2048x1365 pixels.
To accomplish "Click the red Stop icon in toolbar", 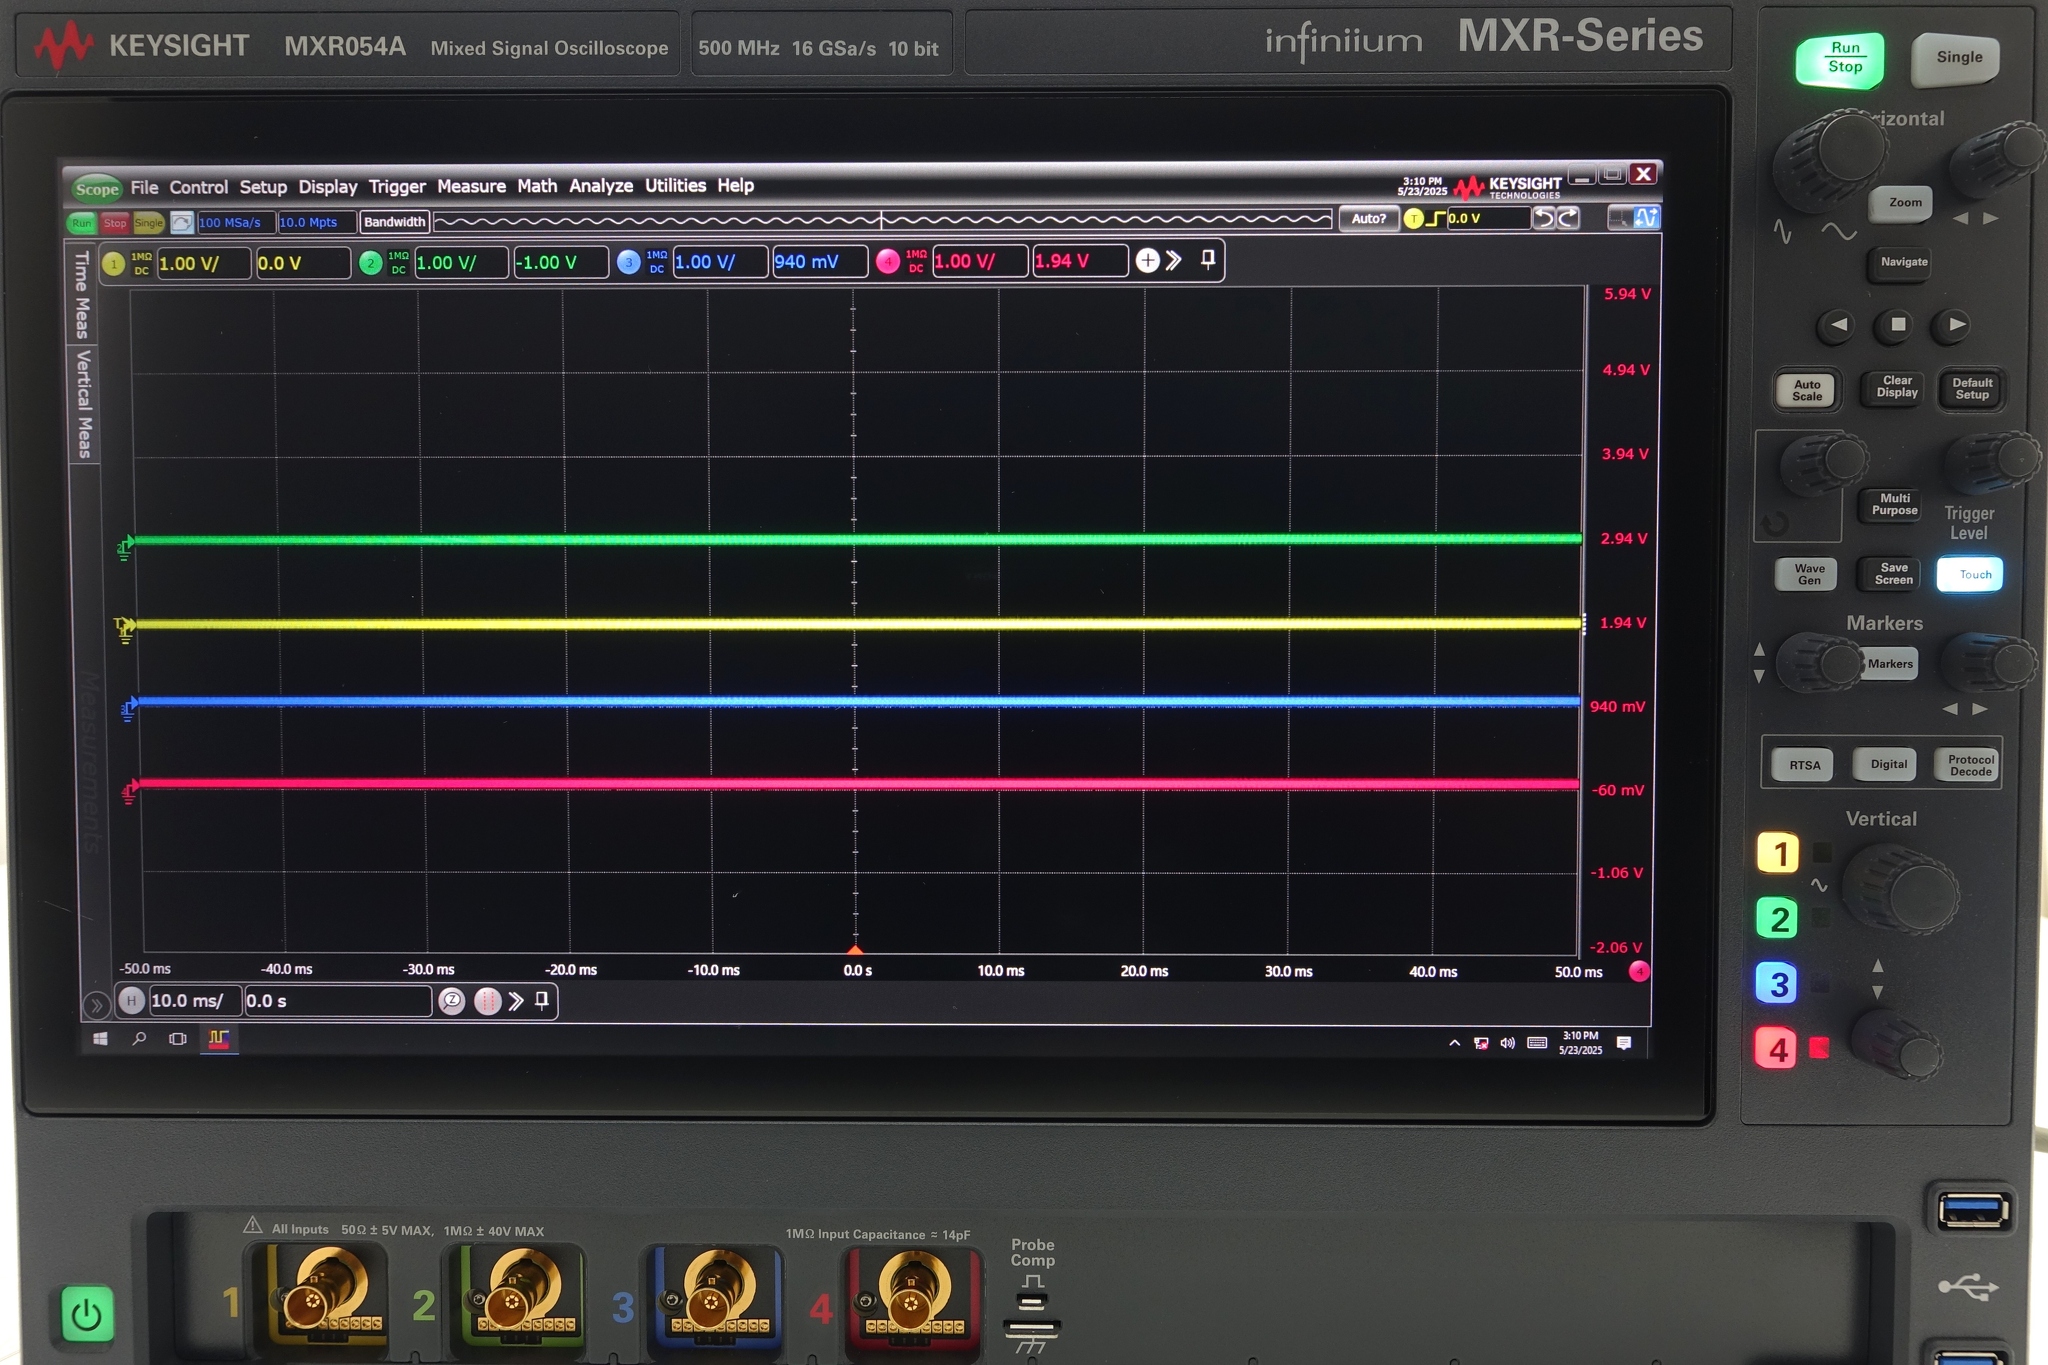I will pyautogui.click(x=115, y=222).
